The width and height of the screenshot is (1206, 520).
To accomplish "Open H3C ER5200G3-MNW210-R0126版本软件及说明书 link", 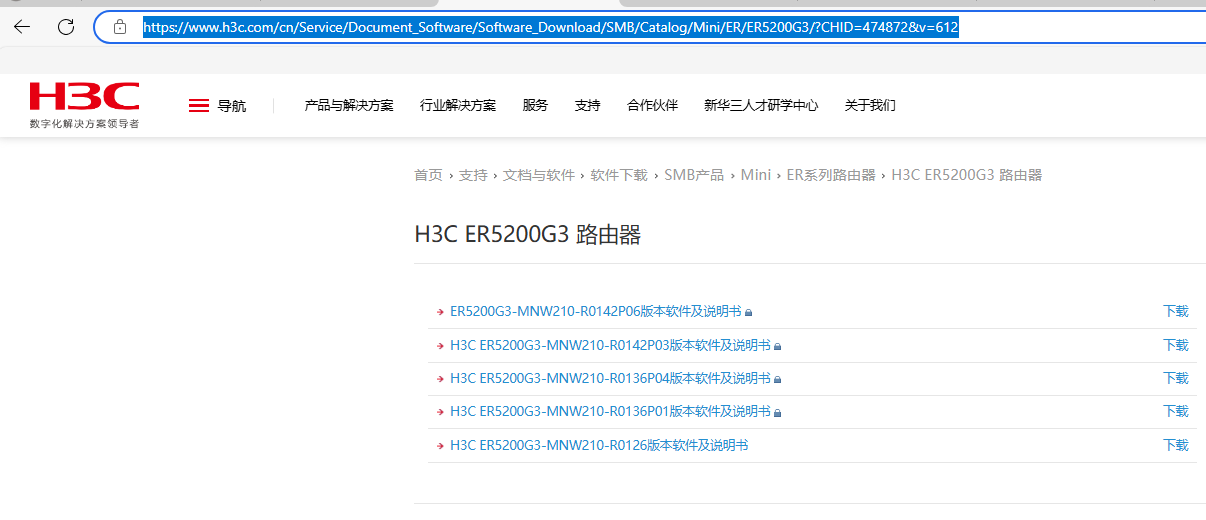I will coord(599,445).
